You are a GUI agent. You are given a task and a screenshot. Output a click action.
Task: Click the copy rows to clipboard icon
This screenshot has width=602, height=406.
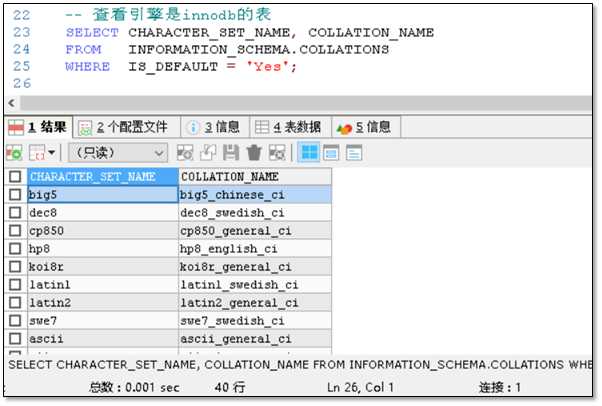tap(37, 153)
